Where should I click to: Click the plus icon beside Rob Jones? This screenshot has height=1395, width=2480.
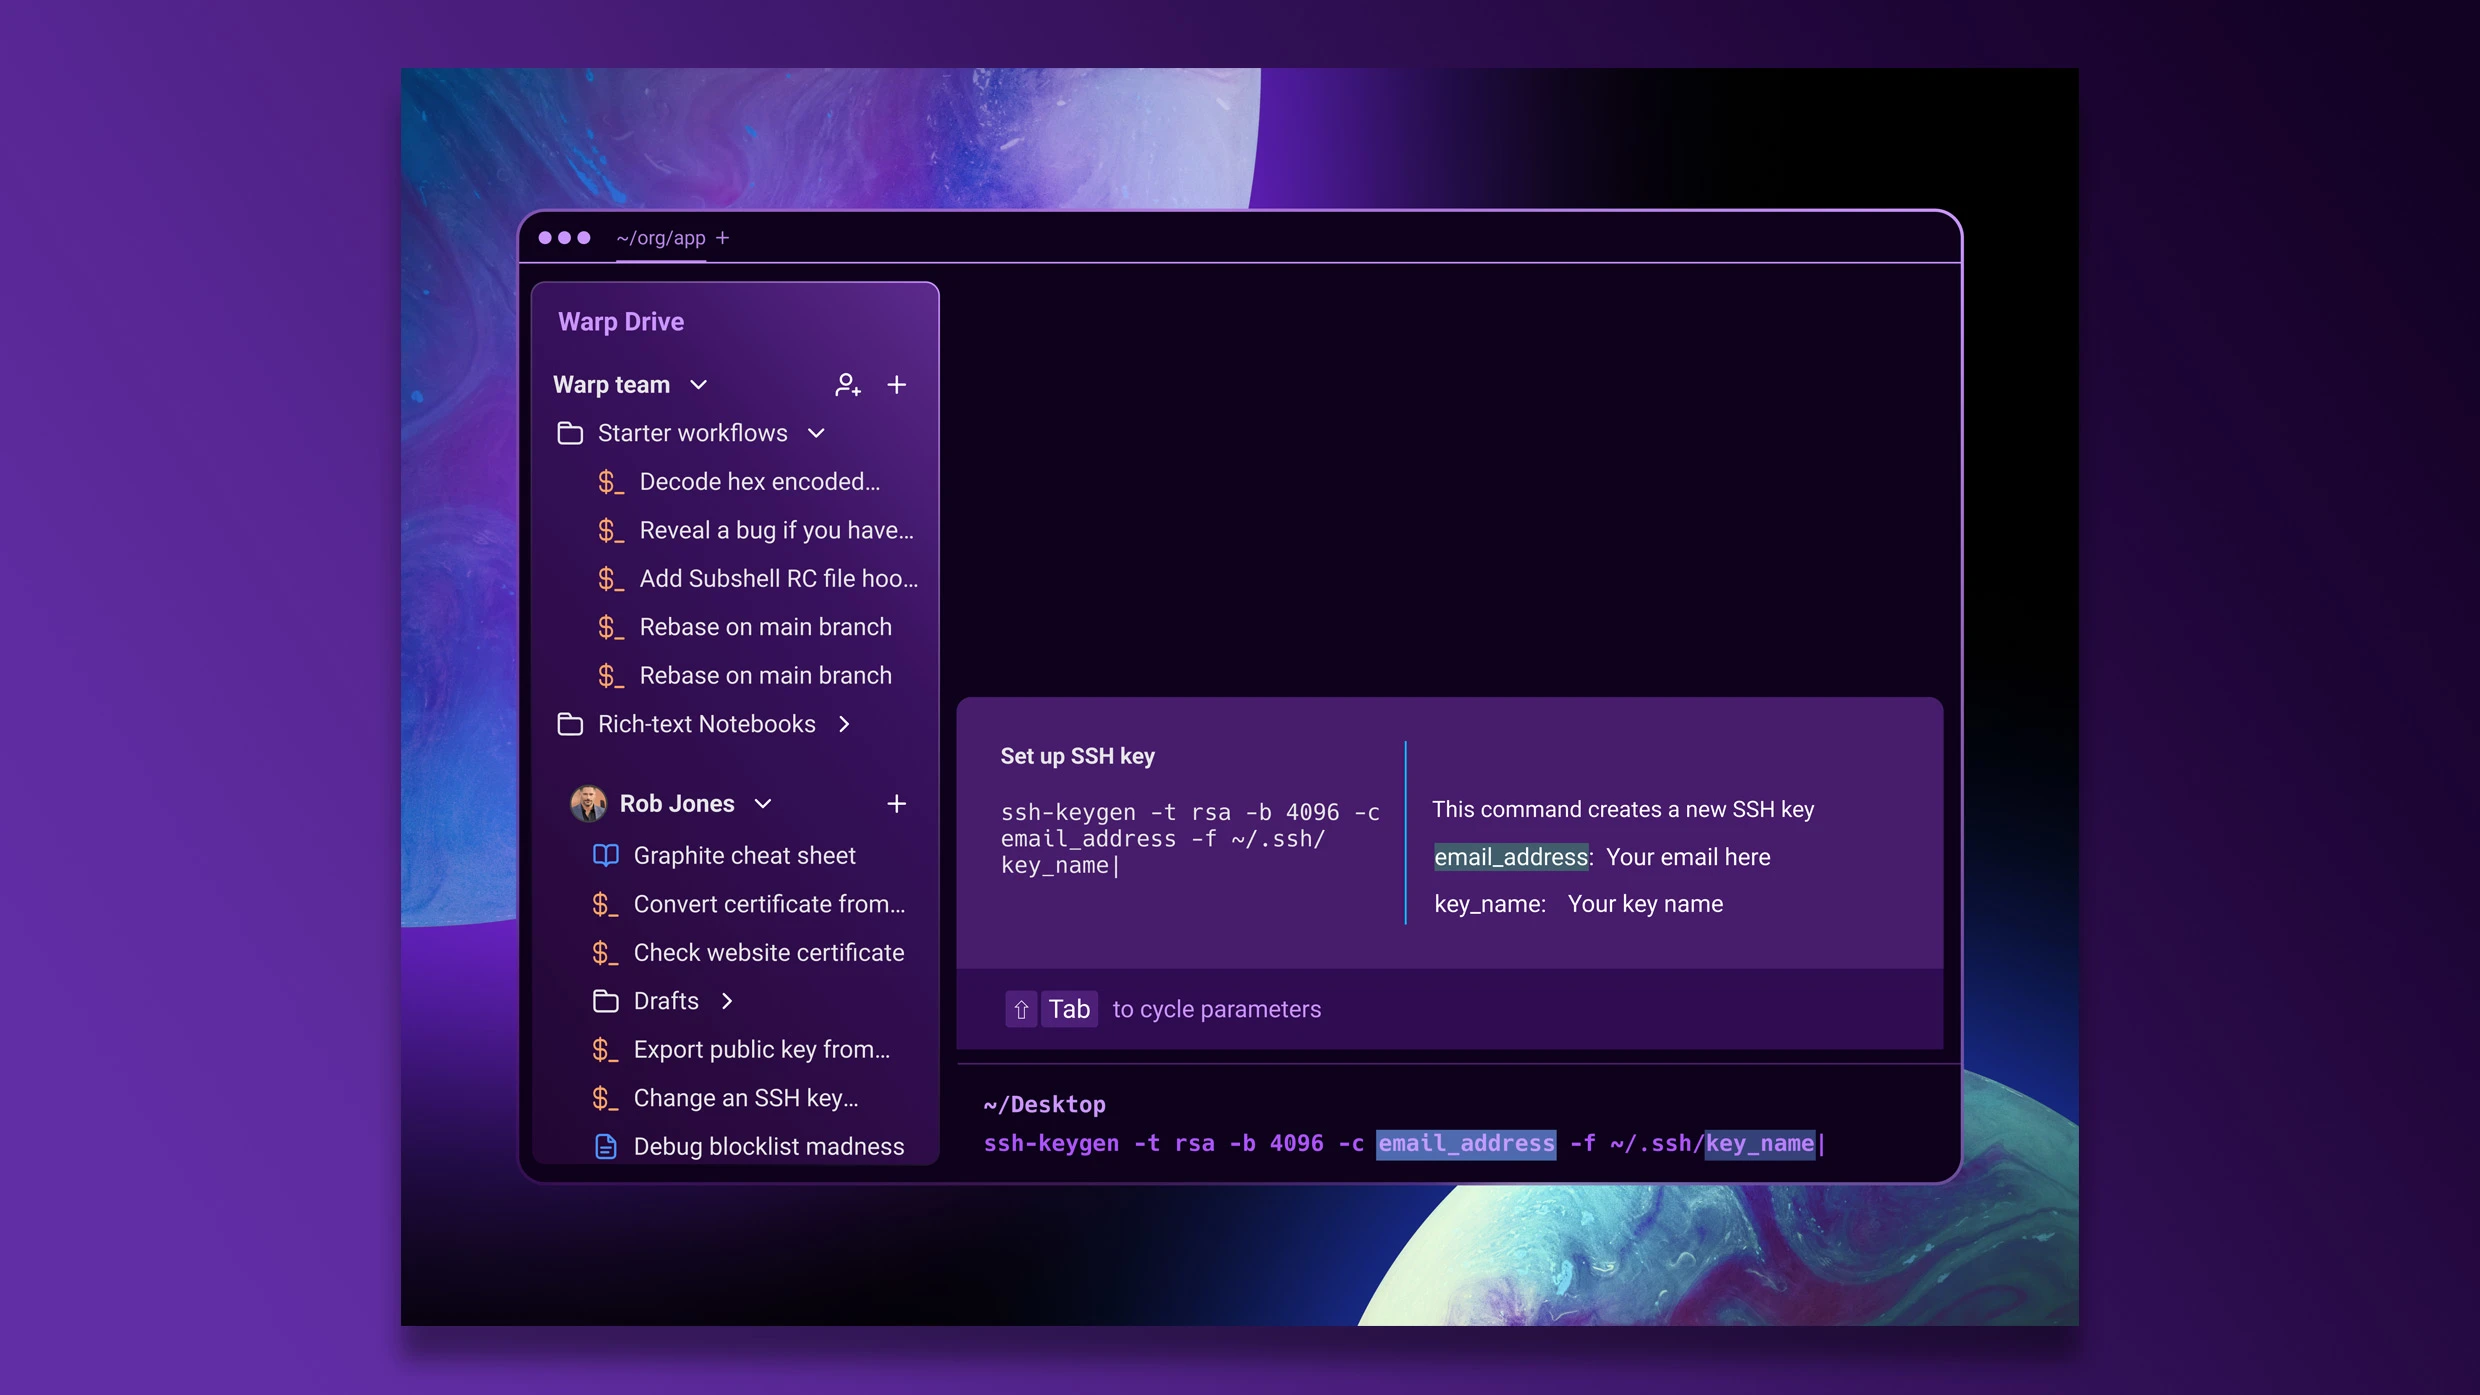[x=896, y=803]
